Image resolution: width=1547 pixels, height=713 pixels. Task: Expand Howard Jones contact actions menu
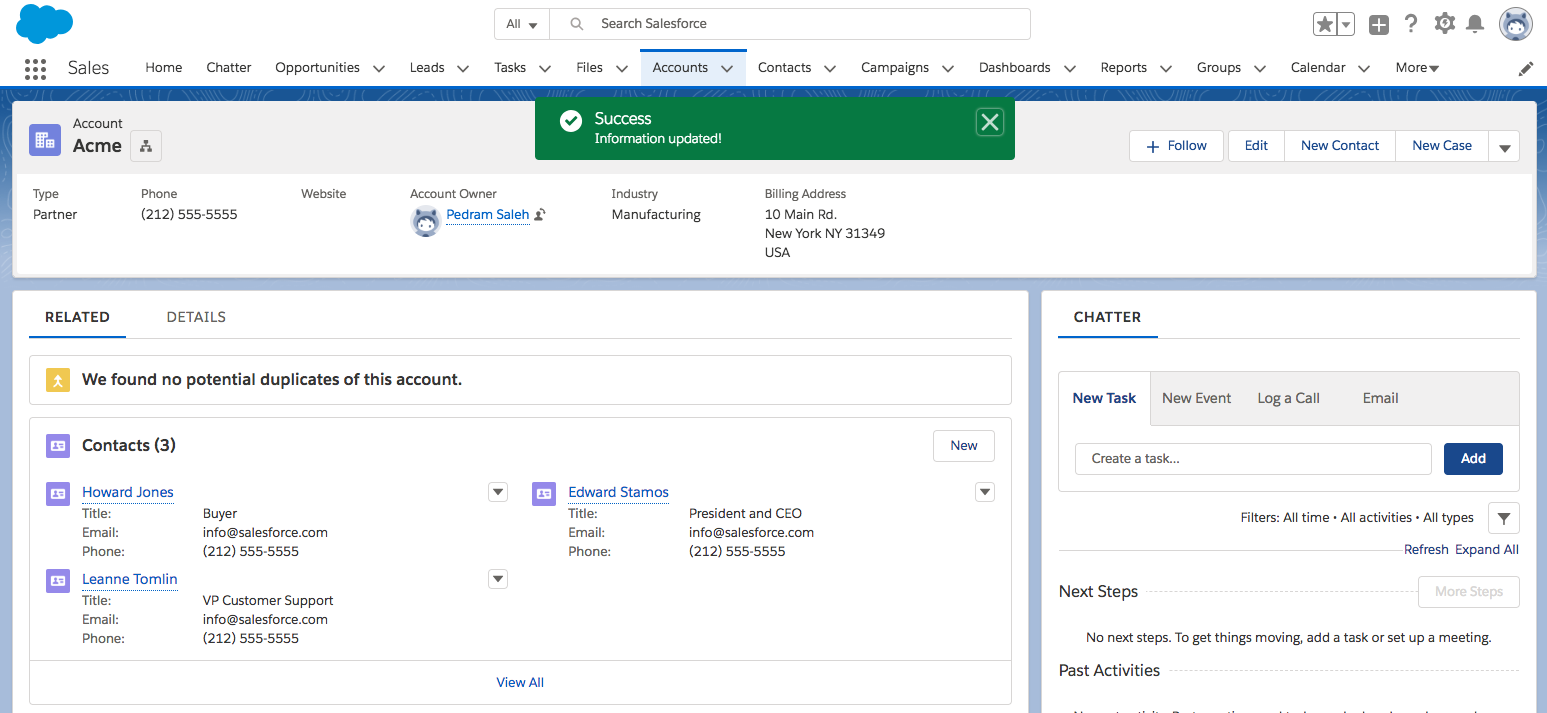tap(498, 492)
